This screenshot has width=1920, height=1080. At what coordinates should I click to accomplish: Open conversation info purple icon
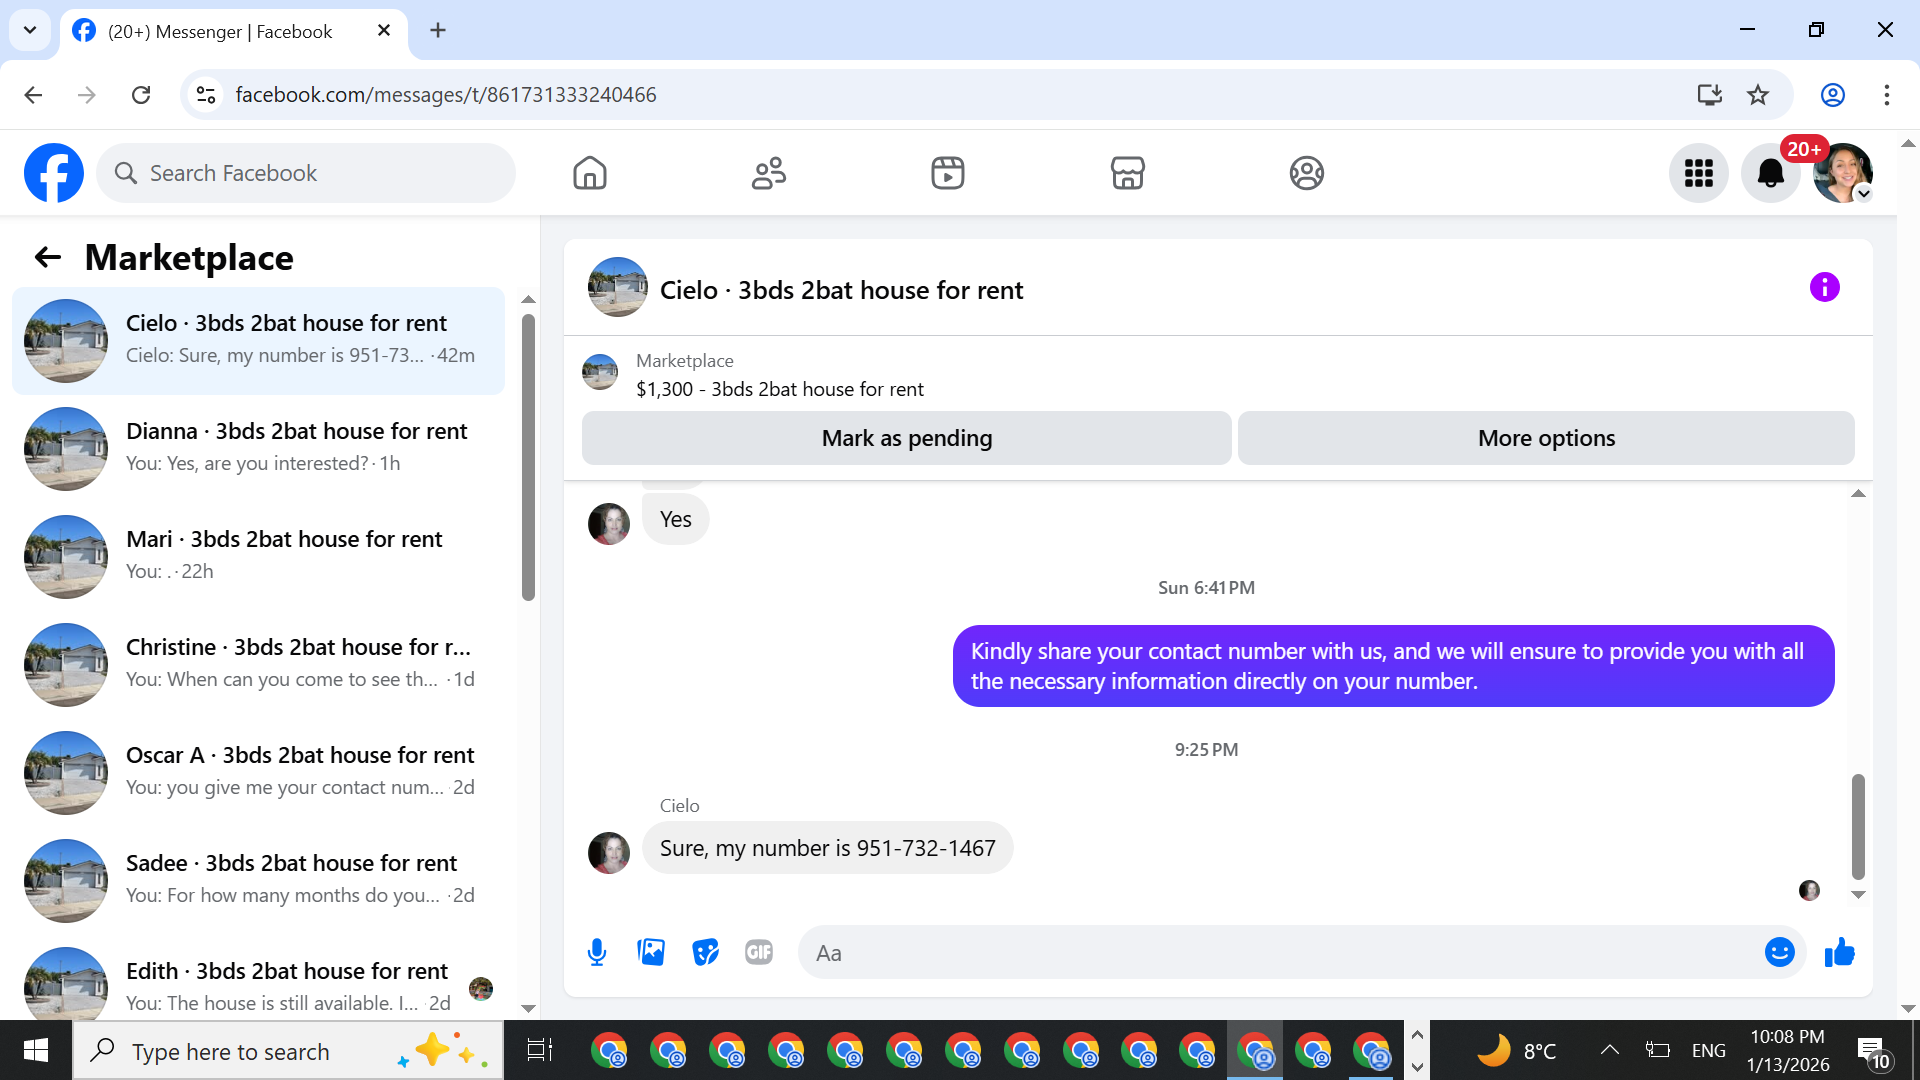[x=1824, y=288]
